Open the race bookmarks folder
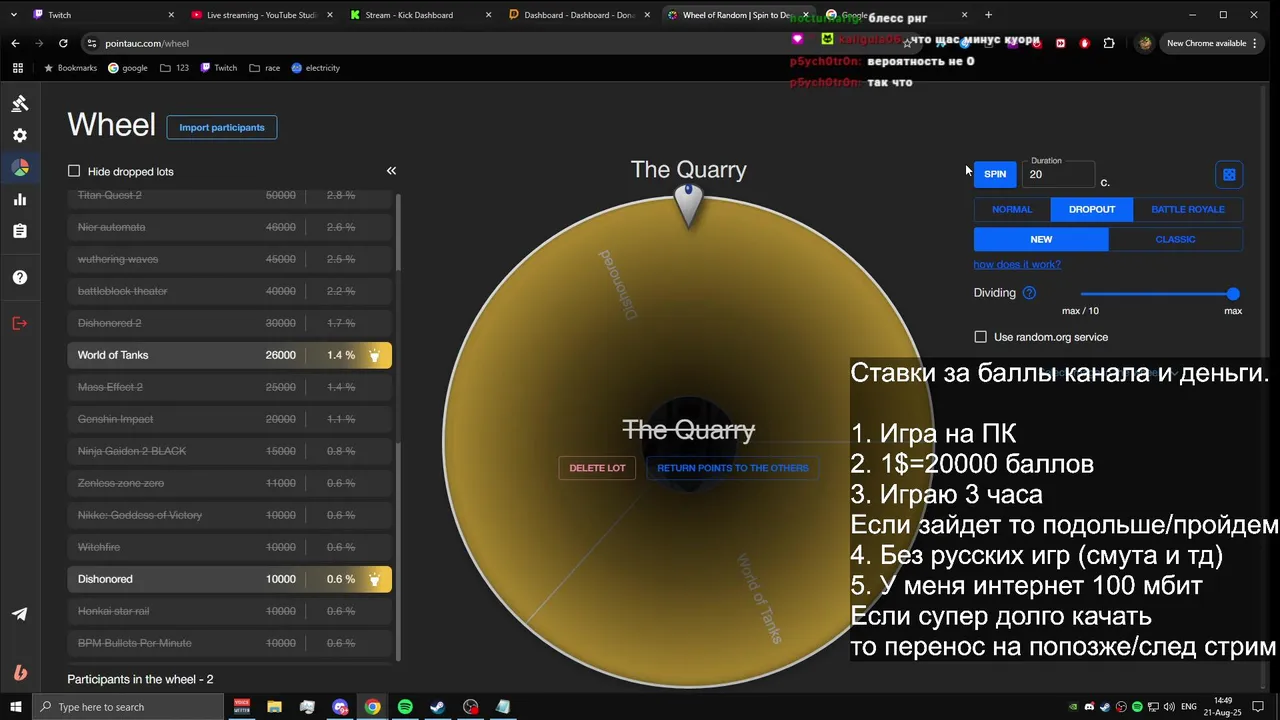This screenshot has width=1280, height=720. [265, 68]
